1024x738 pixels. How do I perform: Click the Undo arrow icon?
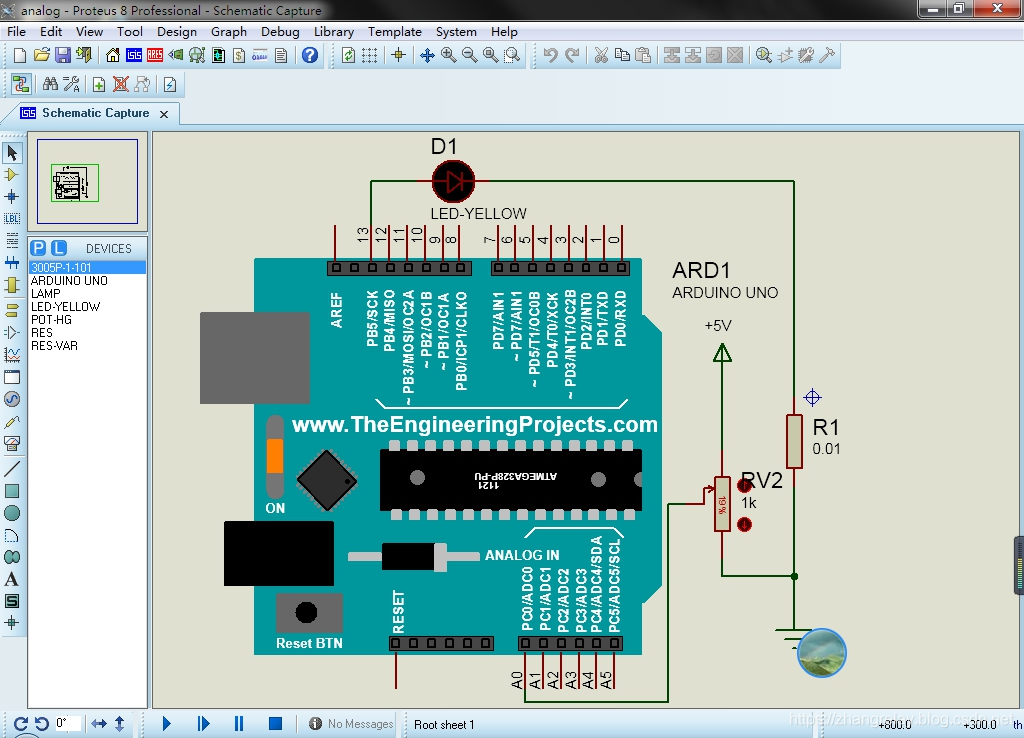click(551, 56)
